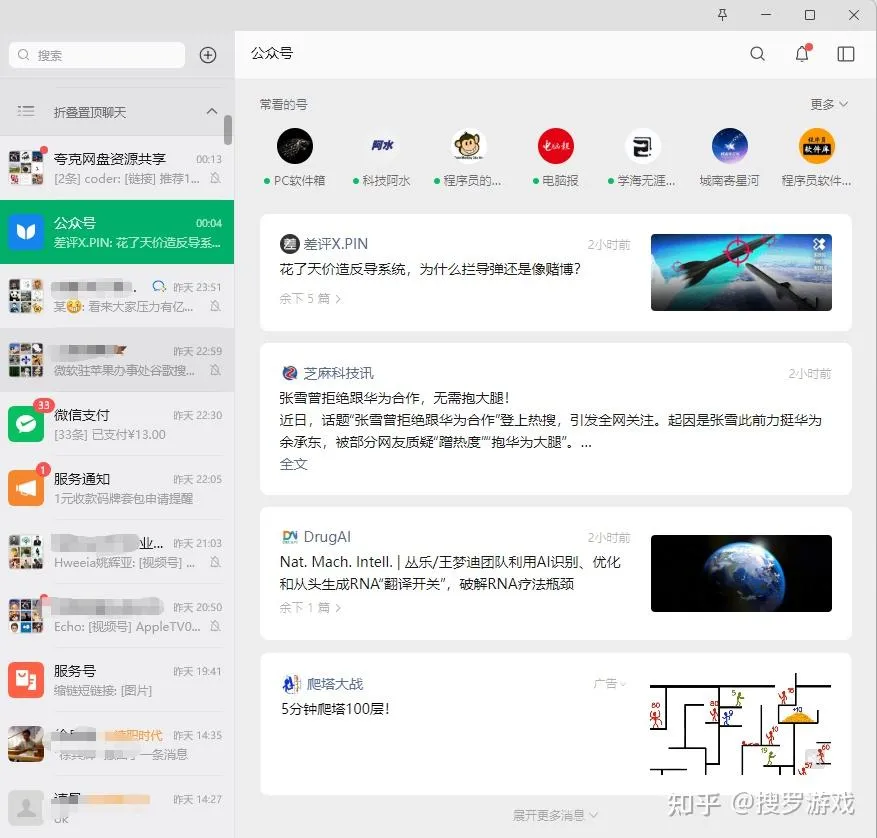Expand the 更多 dropdown for frequent accounts
The width and height of the screenshot is (877, 838).
(x=829, y=104)
